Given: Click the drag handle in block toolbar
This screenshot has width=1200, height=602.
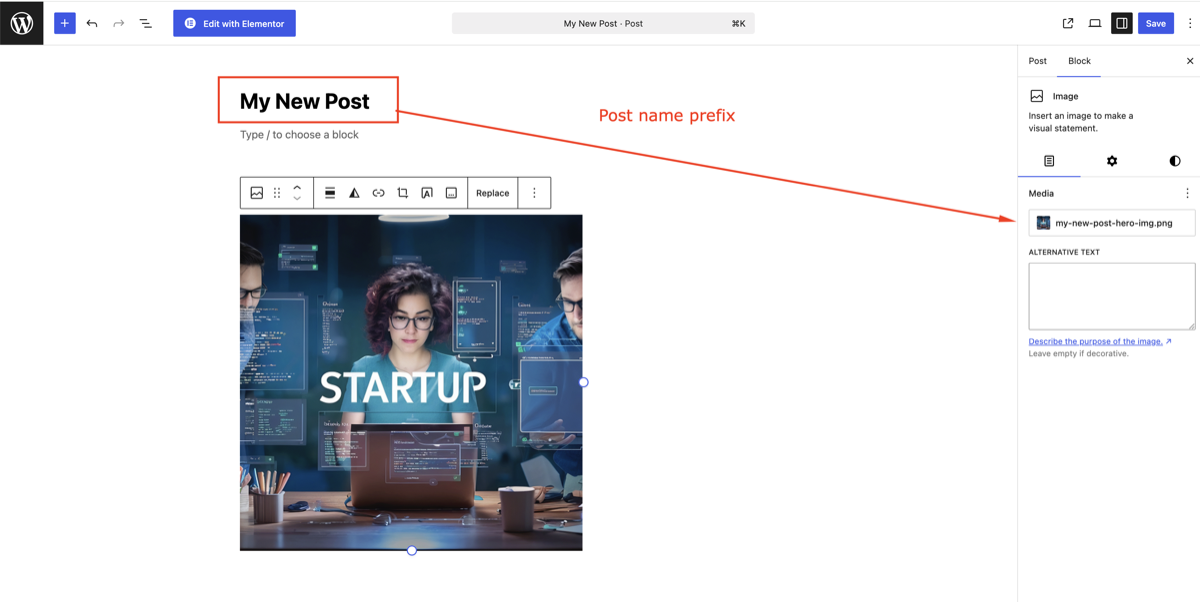Looking at the screenshot, I should [x=277, y=193].
